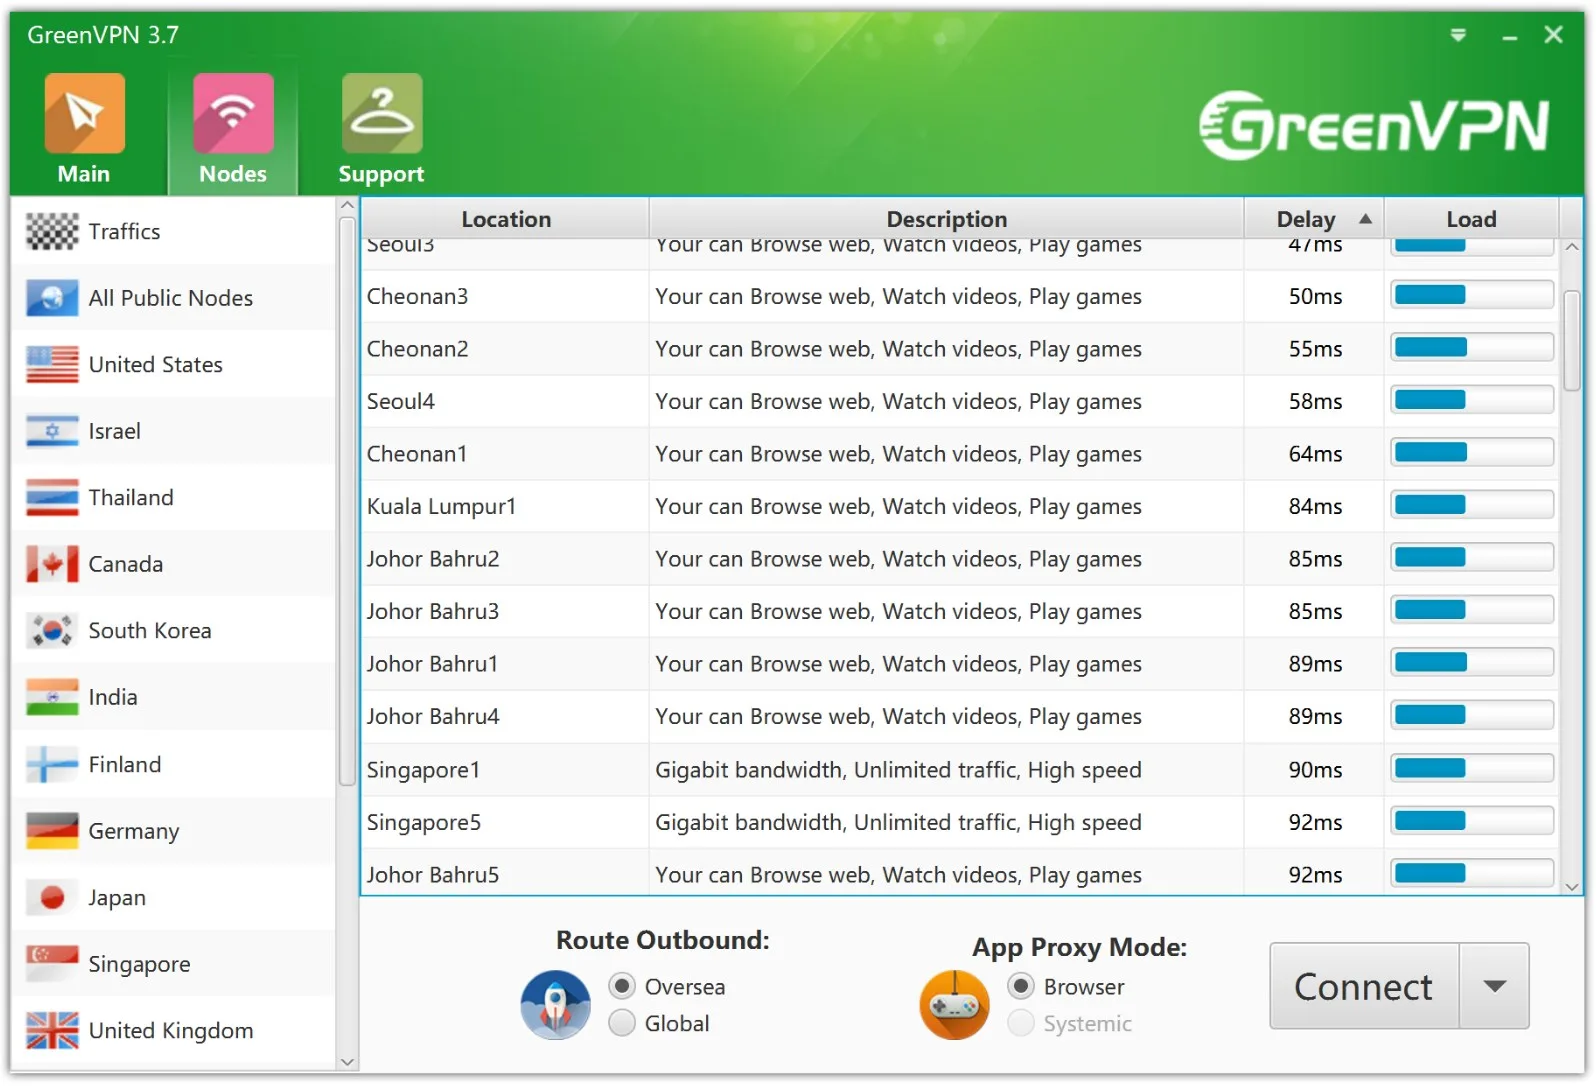Click the gamepad App Proxy Mode icon
1596x1086 pixels.
click(955, 1004)
